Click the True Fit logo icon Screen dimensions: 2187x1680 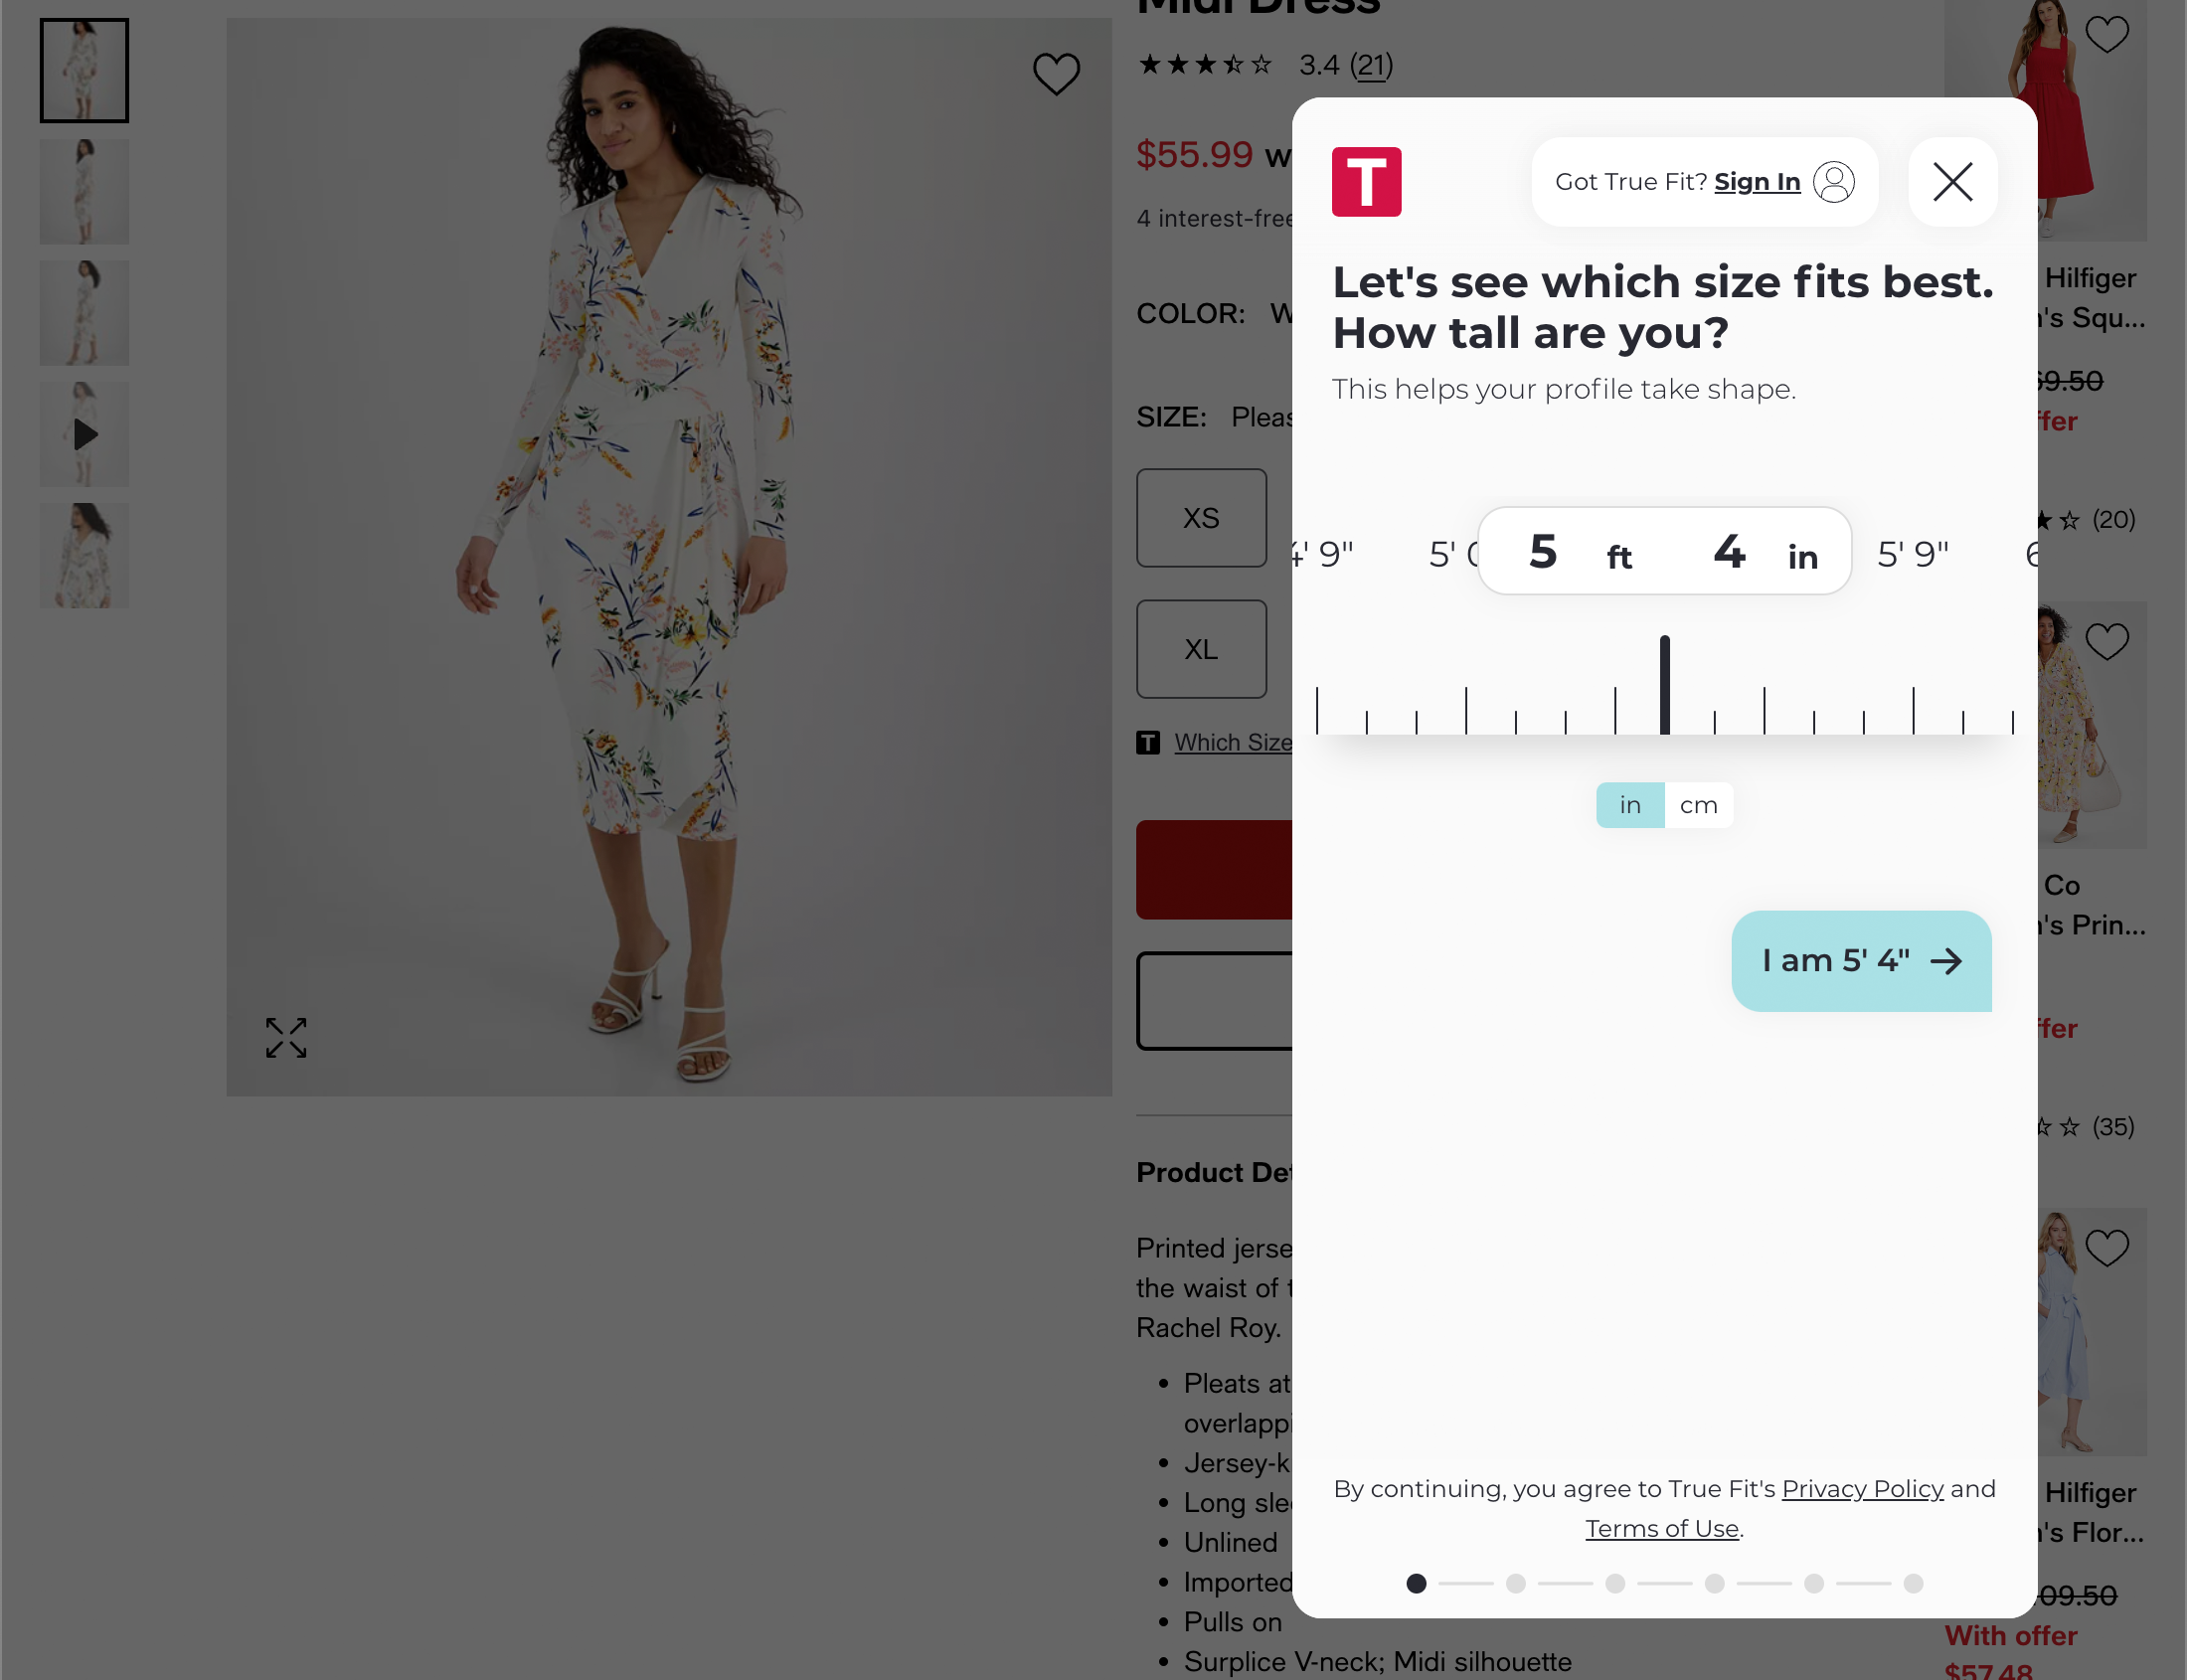coord(1367,181)
